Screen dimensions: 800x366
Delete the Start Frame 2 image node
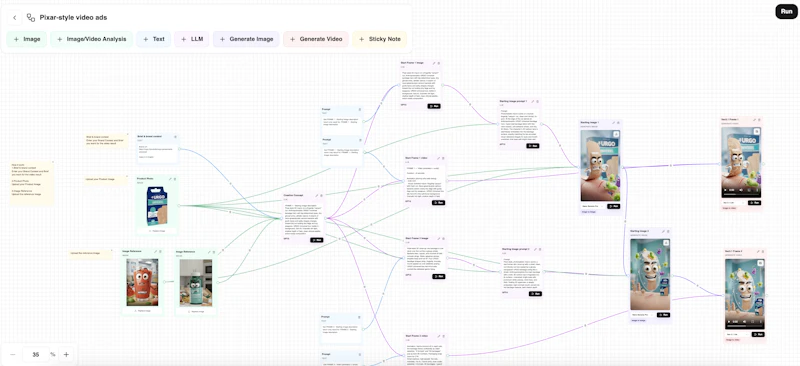coord(443,238)
